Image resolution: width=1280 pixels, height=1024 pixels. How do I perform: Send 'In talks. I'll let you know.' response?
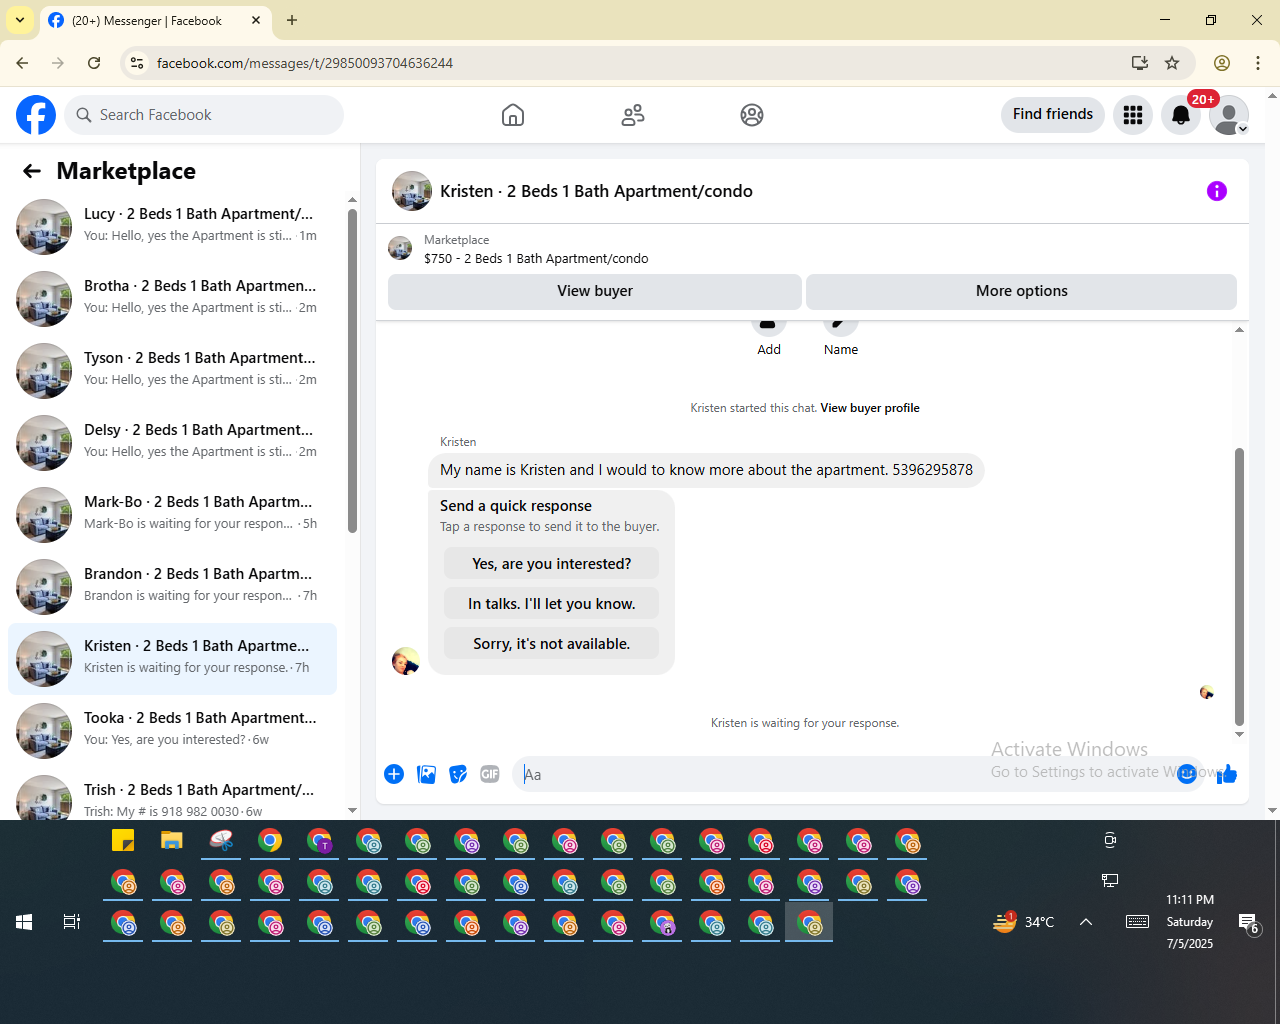click(552, 603)
